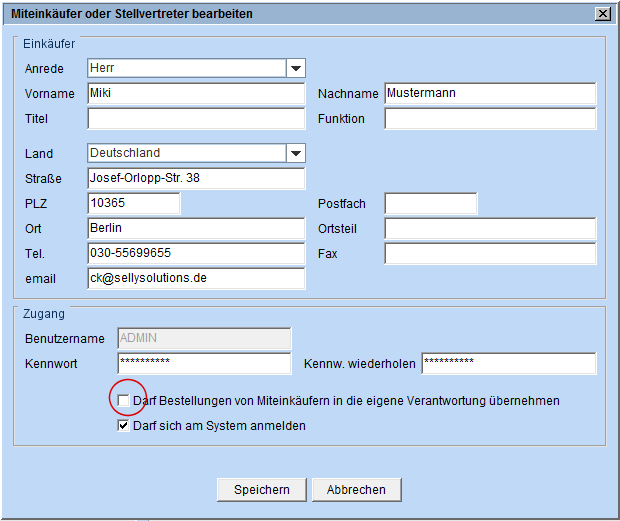Focus the Ort field containing Berlin
Image resolution: width=620 pixels, height=521 pixels.
click(x=195, y=229)
